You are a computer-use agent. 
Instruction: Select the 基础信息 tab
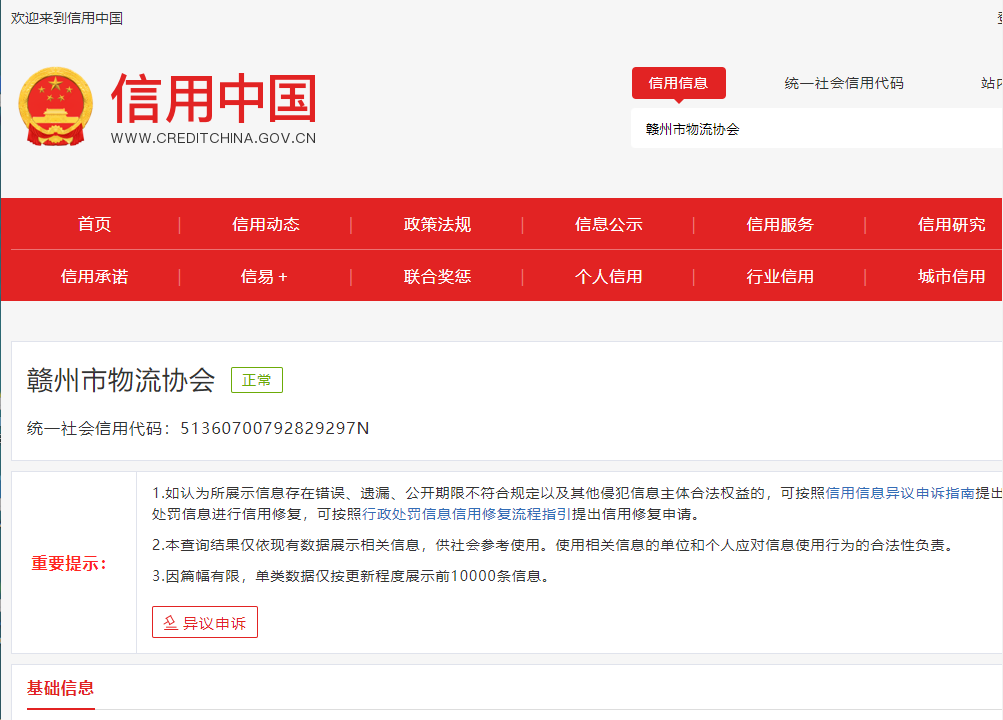click(x=60, y=688)
